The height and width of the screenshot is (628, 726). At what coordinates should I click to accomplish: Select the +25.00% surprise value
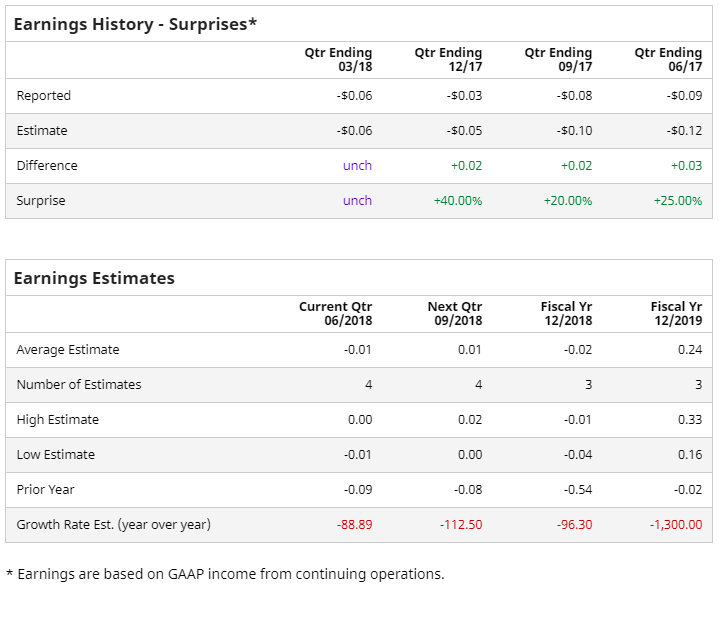click(x=677, y=201)
